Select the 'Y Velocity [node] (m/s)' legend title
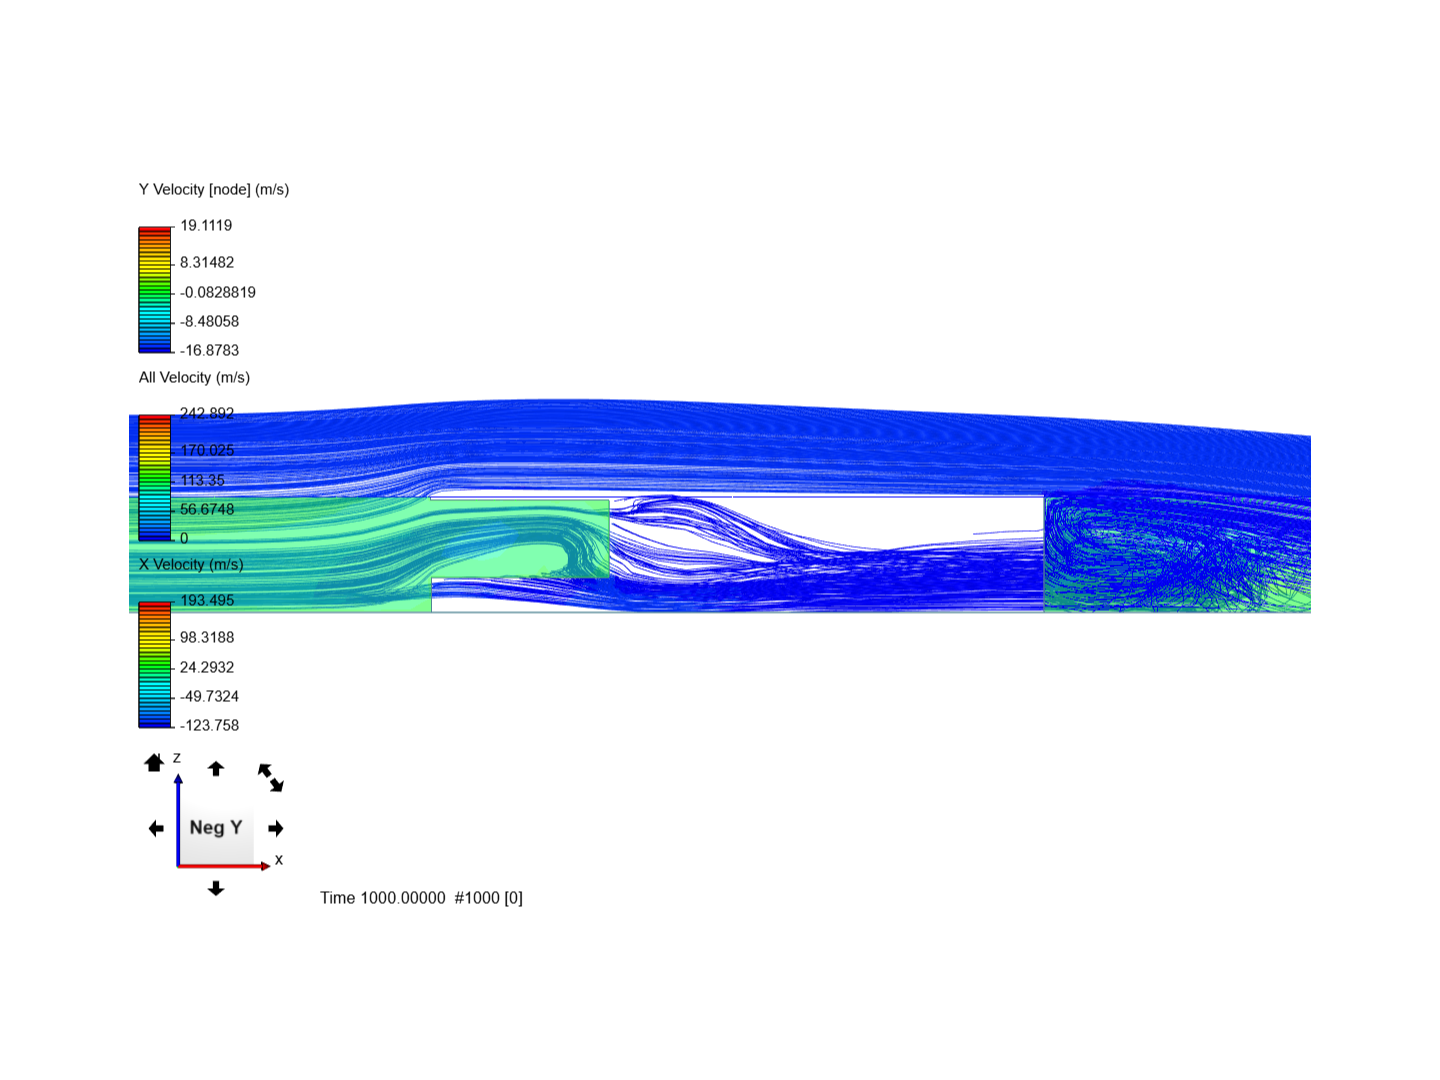This screenshot has height=1080, width=1440. (214, 189)
